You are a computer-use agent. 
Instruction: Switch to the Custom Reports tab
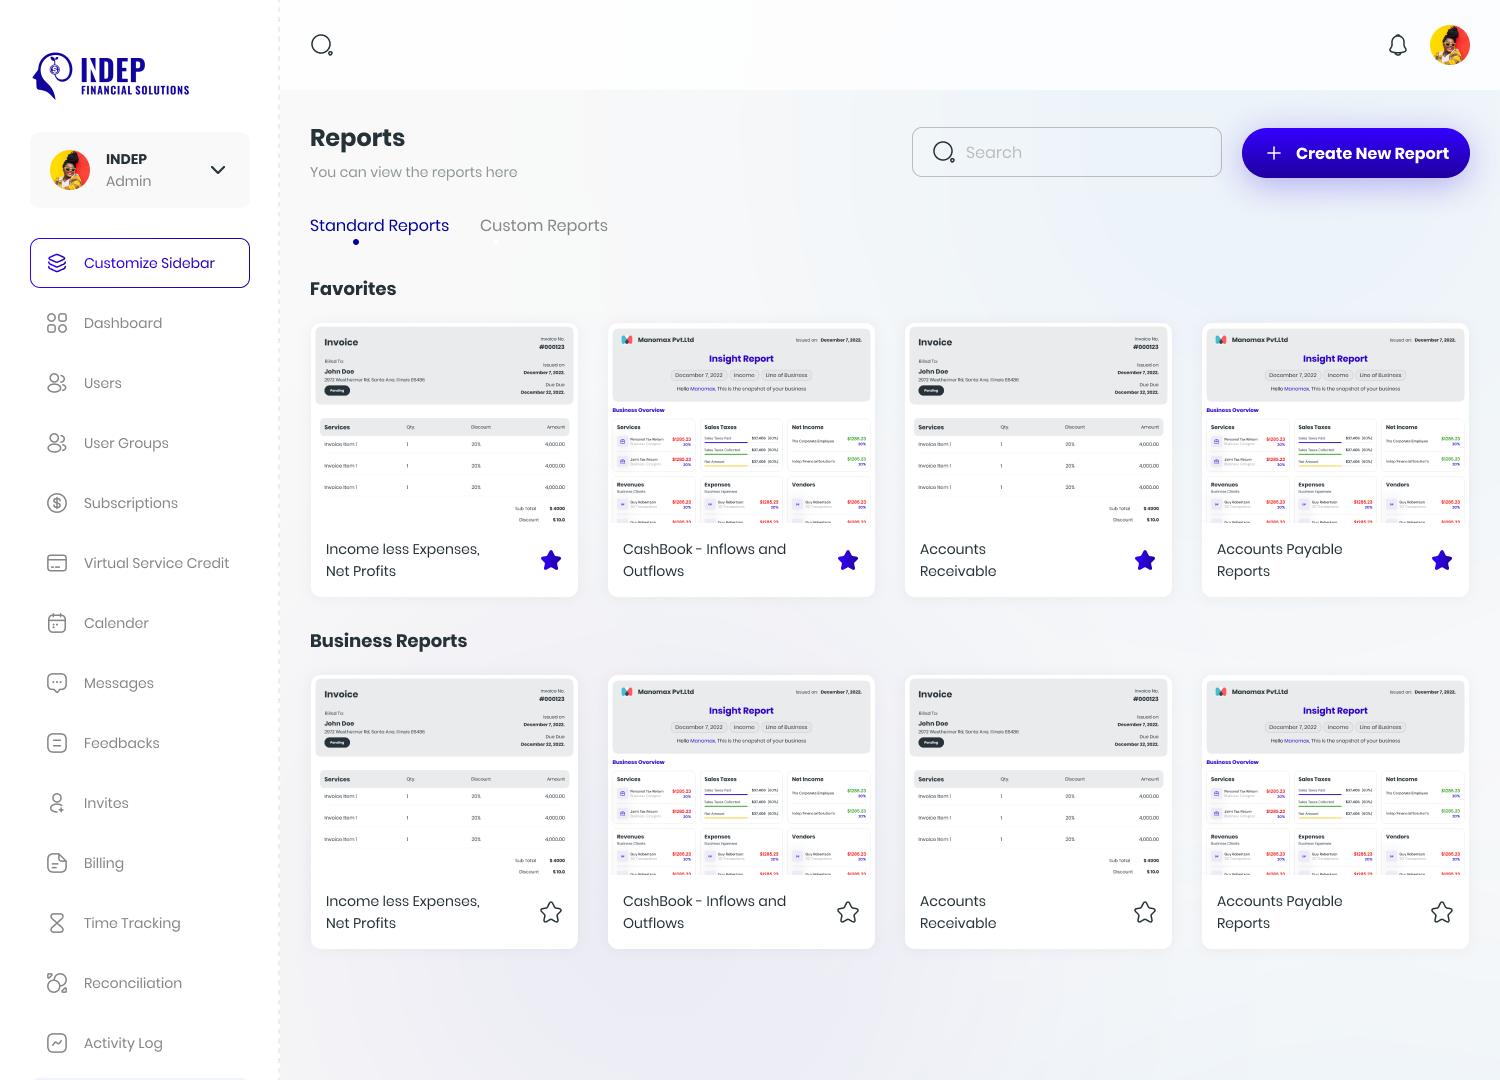(543, 226)
